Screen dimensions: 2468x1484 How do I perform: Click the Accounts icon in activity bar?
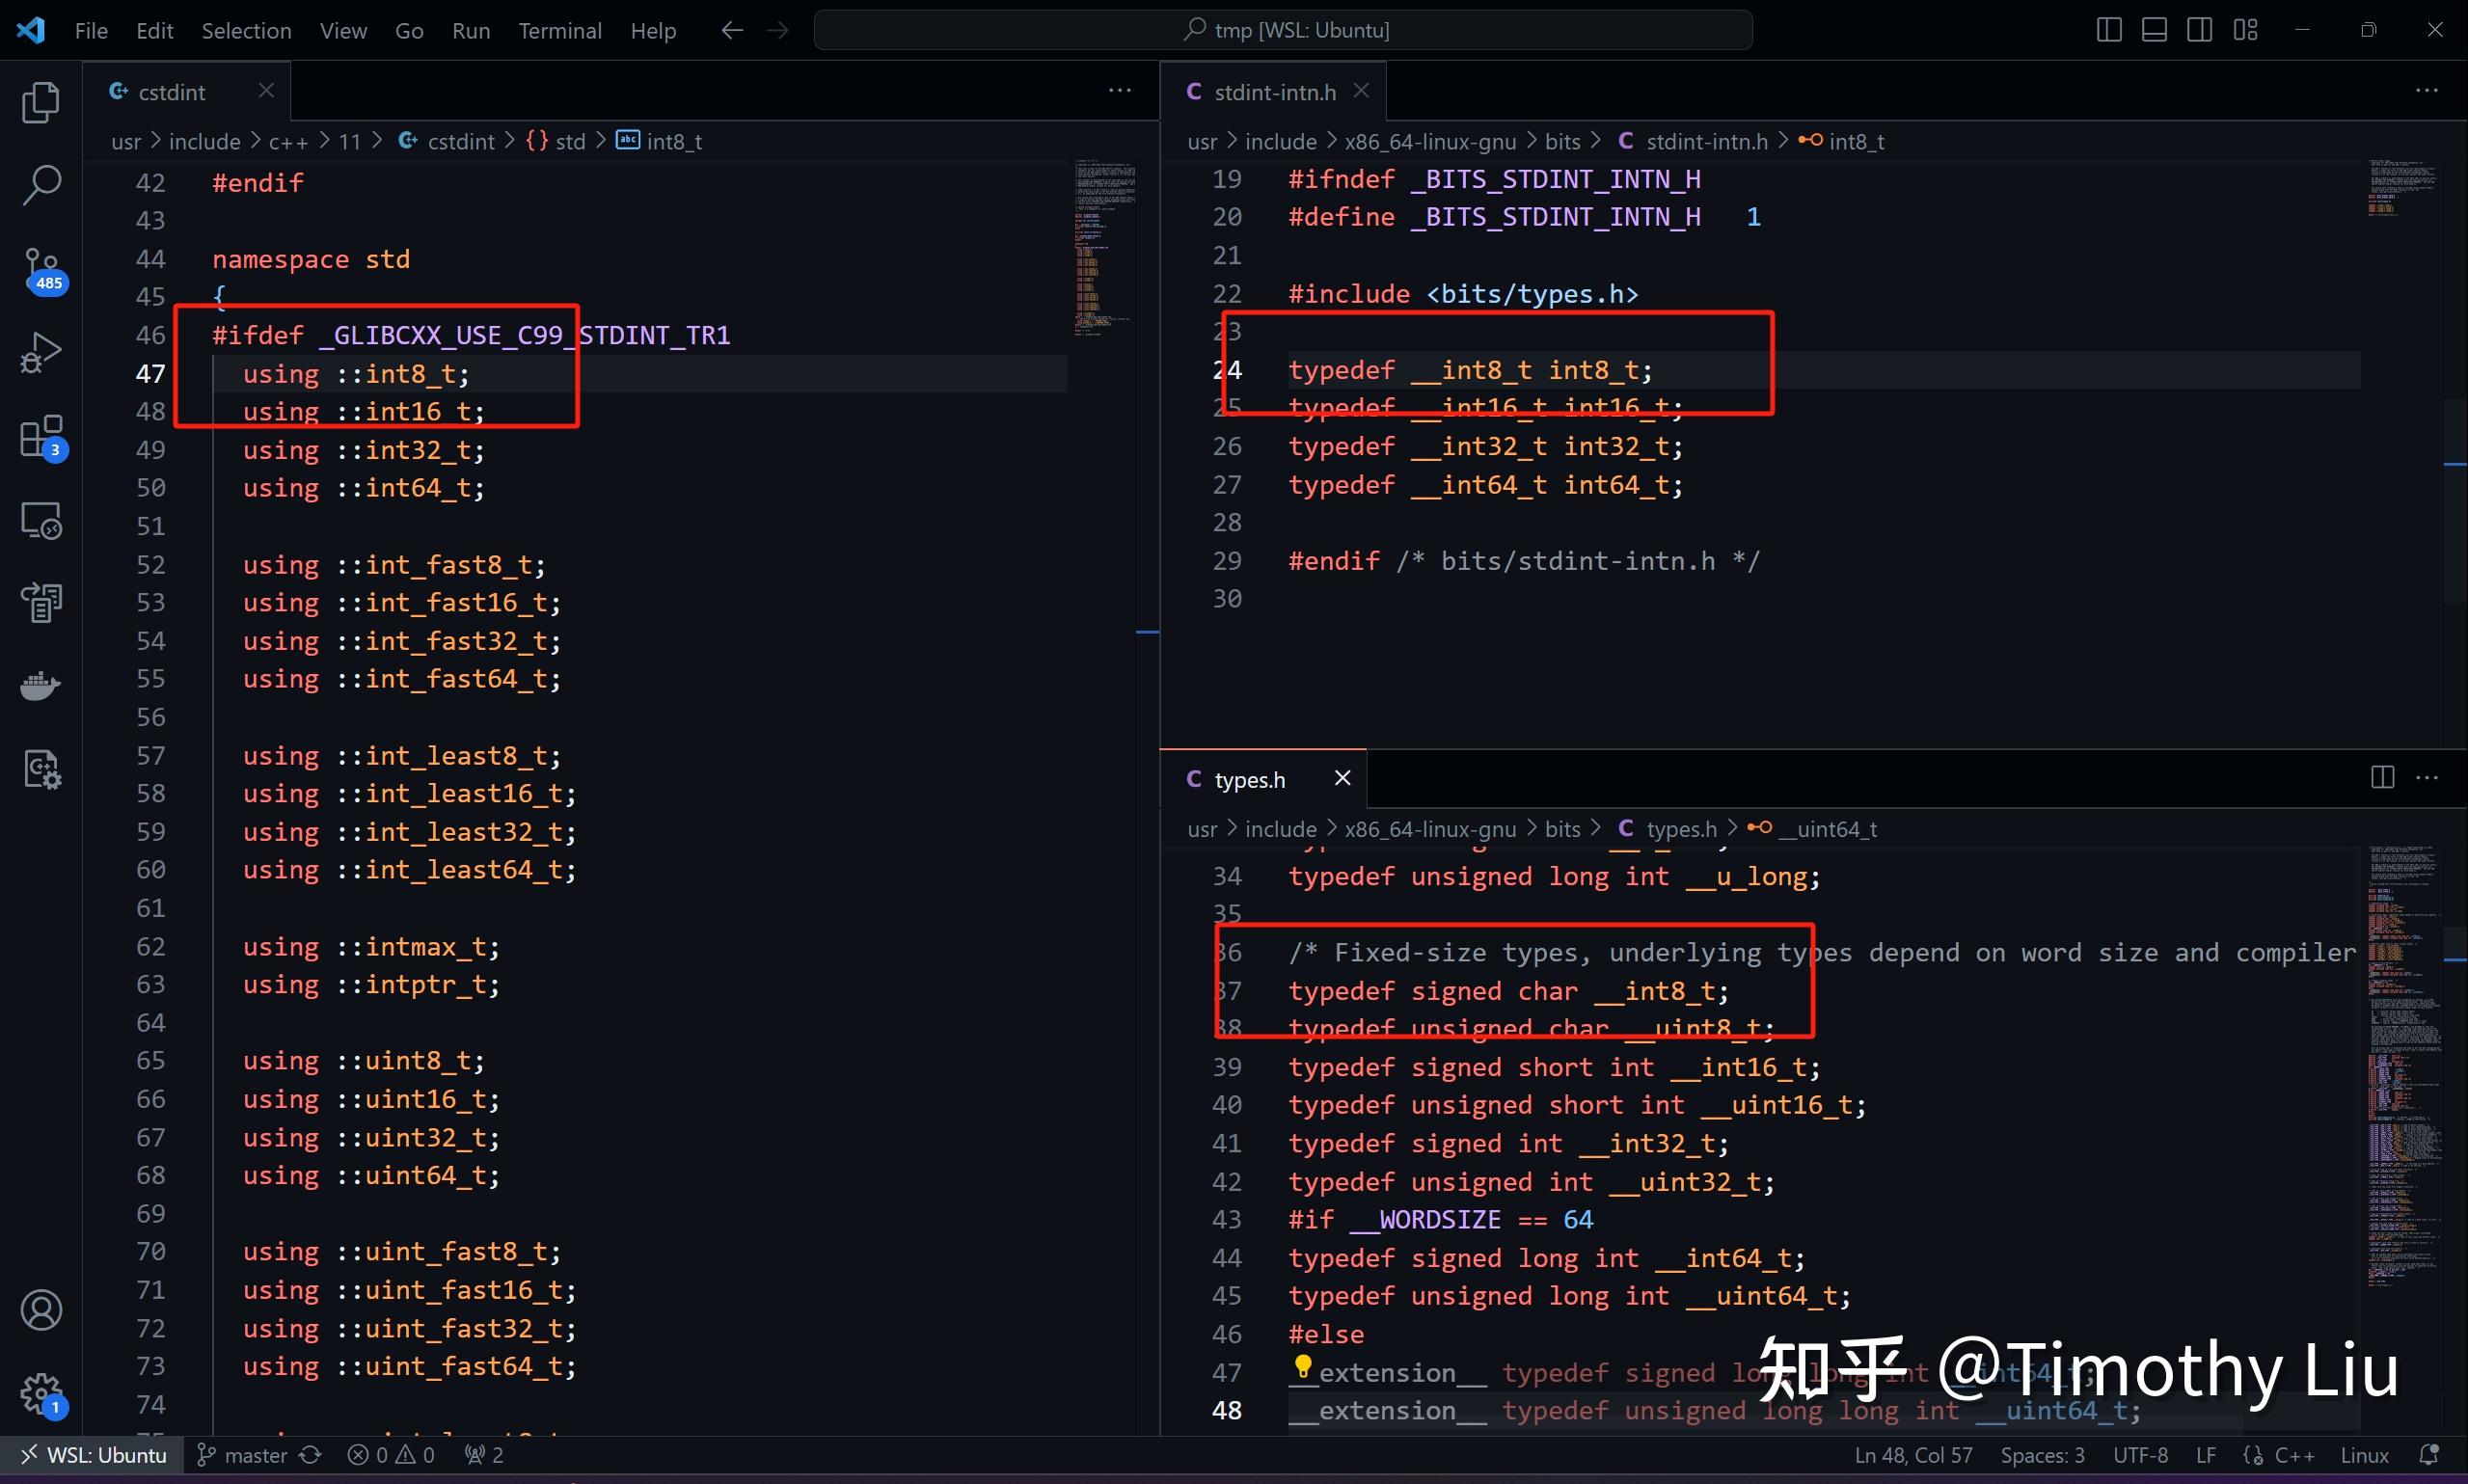point(41,1310)
